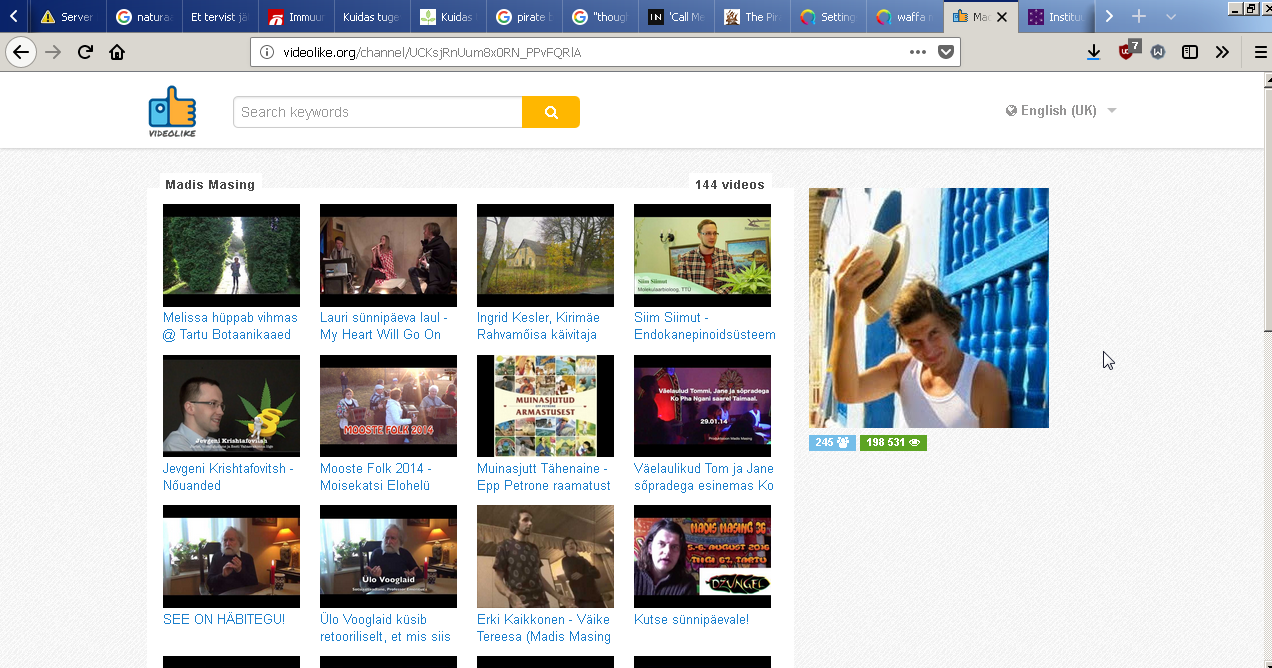Expand the English (UK) language dropdown

pyautogui.click(x=1061, y=111)
